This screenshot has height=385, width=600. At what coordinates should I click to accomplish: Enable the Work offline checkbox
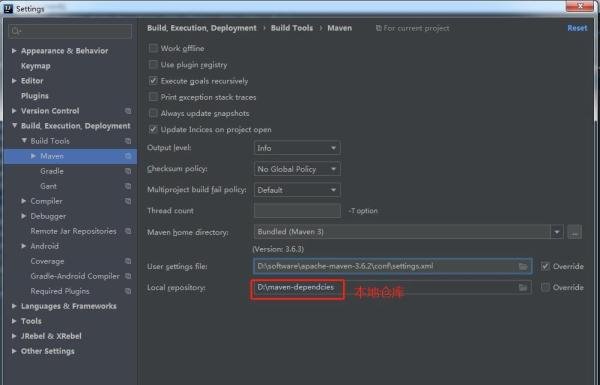(x=153, y=48)
